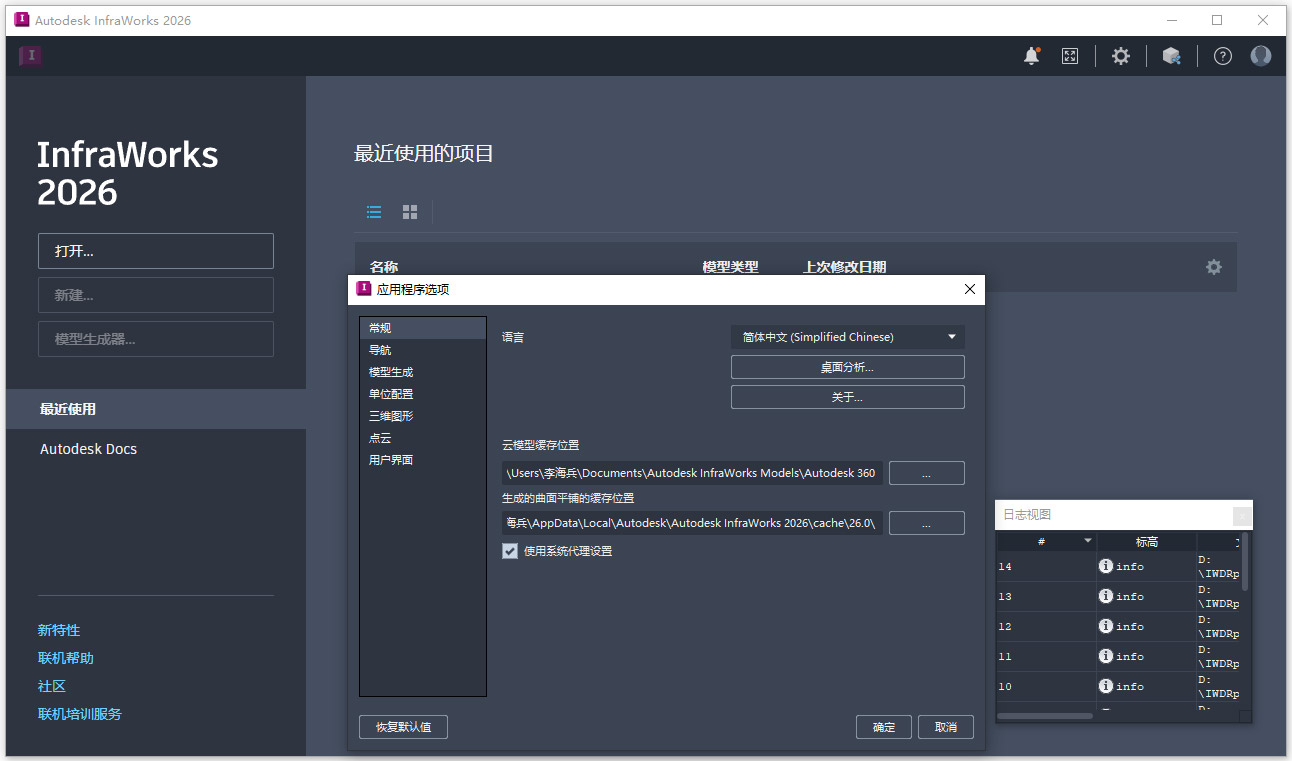Select the 导航 settings category
Screen dimensions: 1292x761
click(x=380, y=349)
